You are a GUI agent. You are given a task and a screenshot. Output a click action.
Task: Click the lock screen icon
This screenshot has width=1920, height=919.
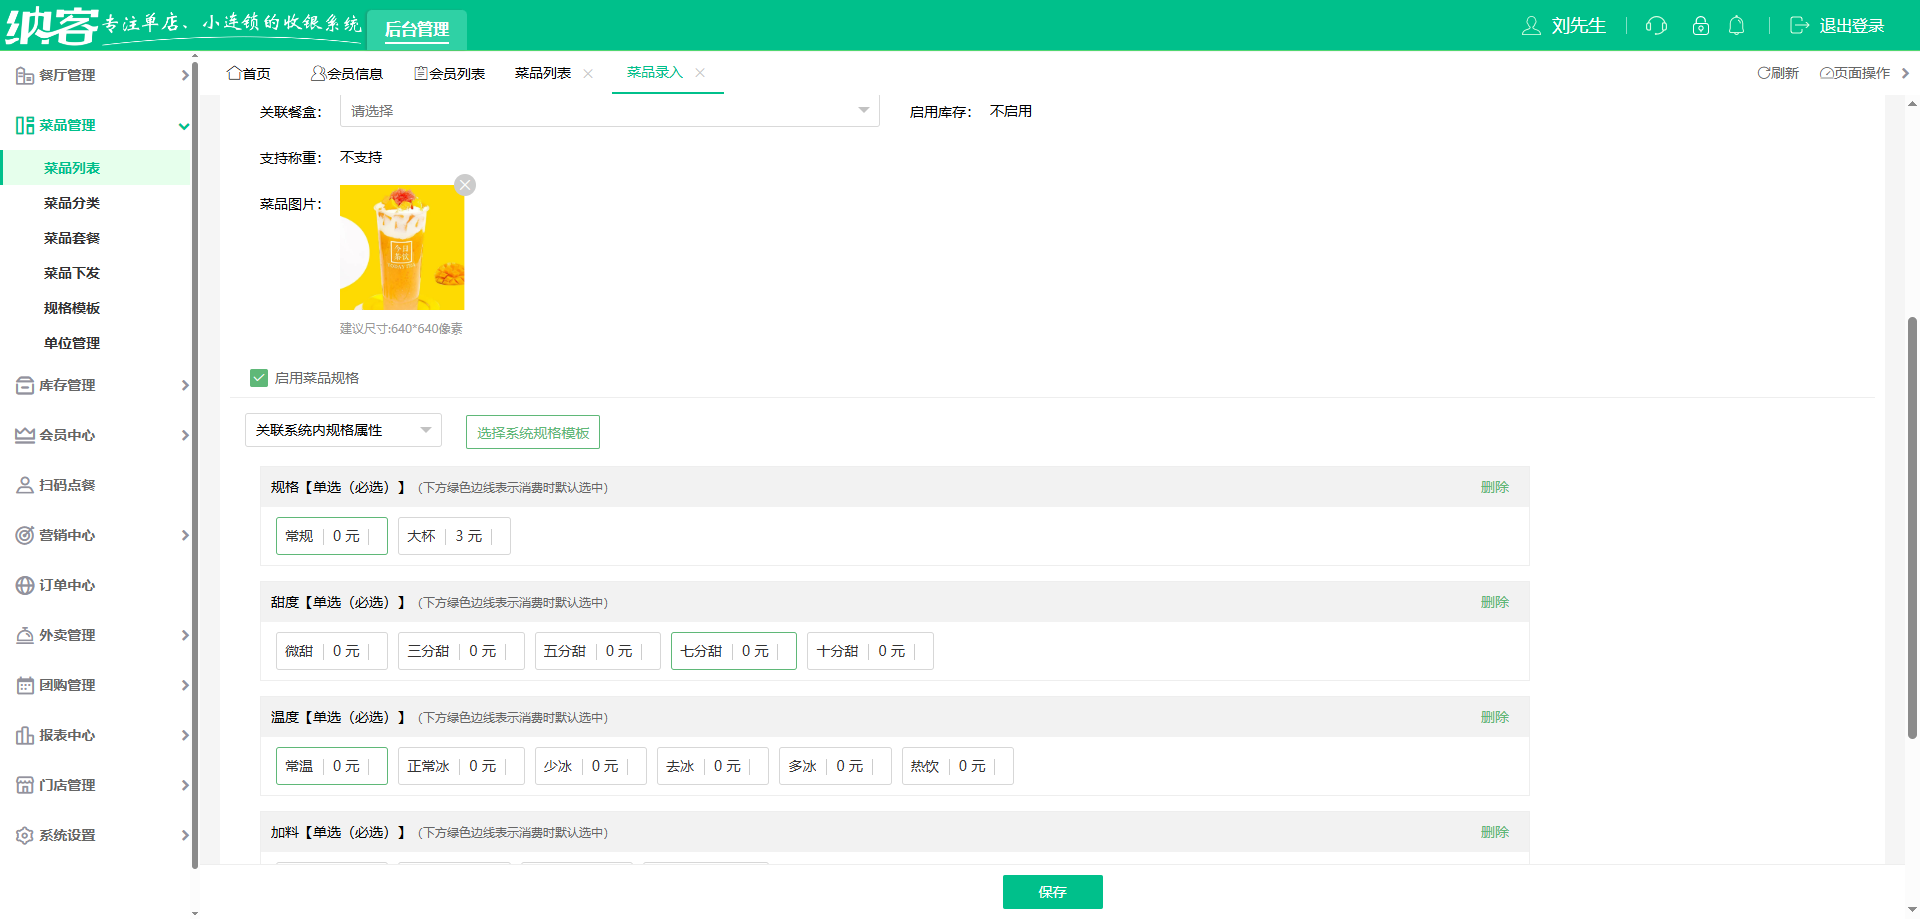(1700, 26)
